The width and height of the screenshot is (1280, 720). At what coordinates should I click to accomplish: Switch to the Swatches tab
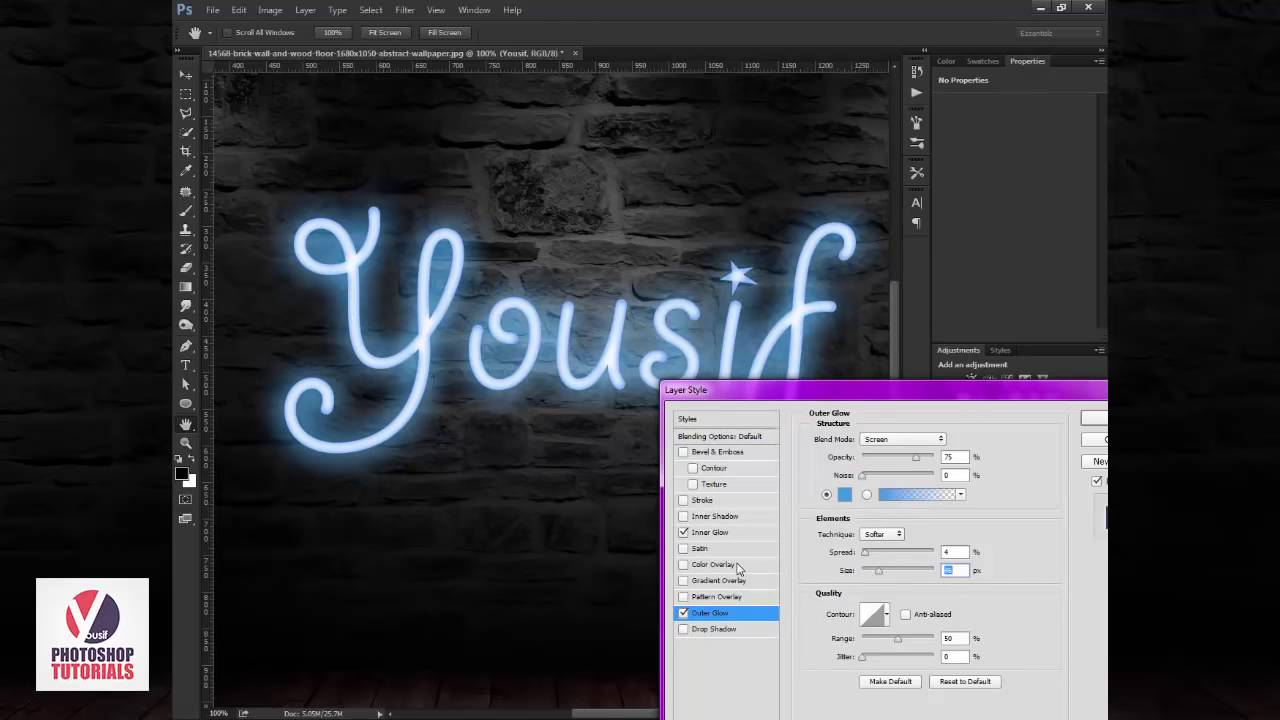pos(982,61)
